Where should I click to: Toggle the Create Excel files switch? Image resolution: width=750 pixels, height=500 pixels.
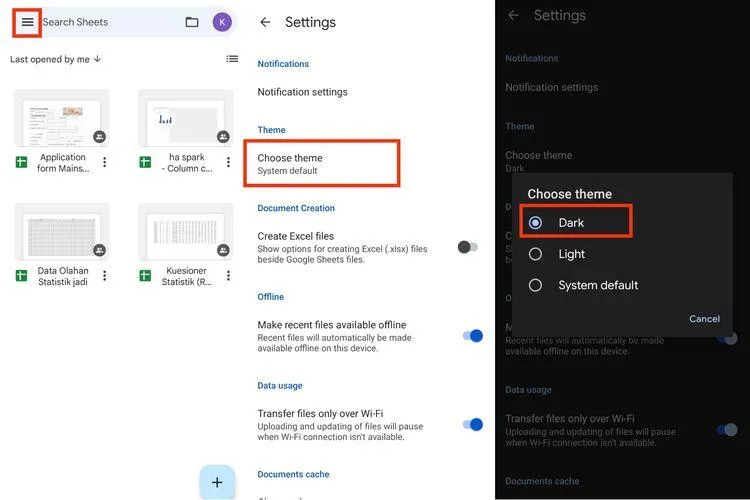pos(467,247)
